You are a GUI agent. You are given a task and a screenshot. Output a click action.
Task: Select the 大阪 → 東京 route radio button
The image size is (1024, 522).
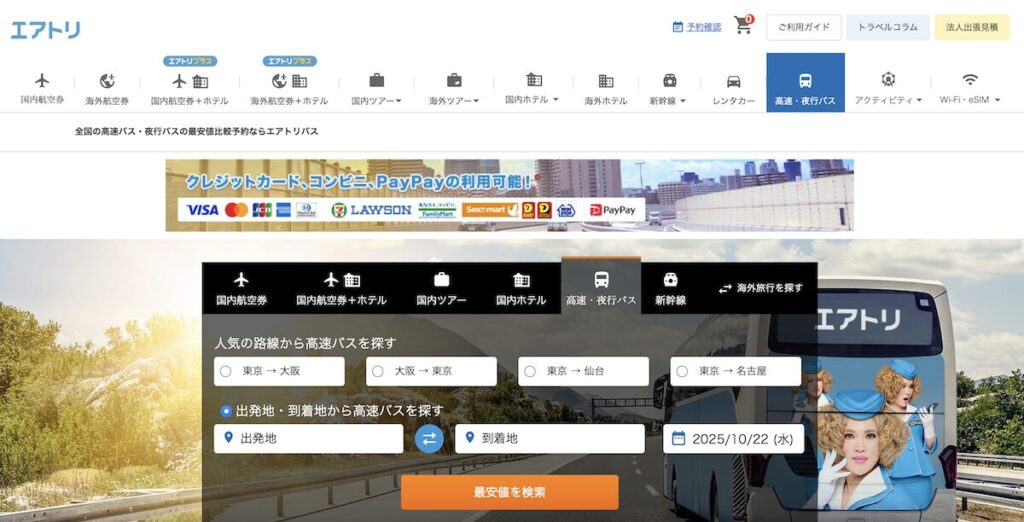tap(377, 371)
